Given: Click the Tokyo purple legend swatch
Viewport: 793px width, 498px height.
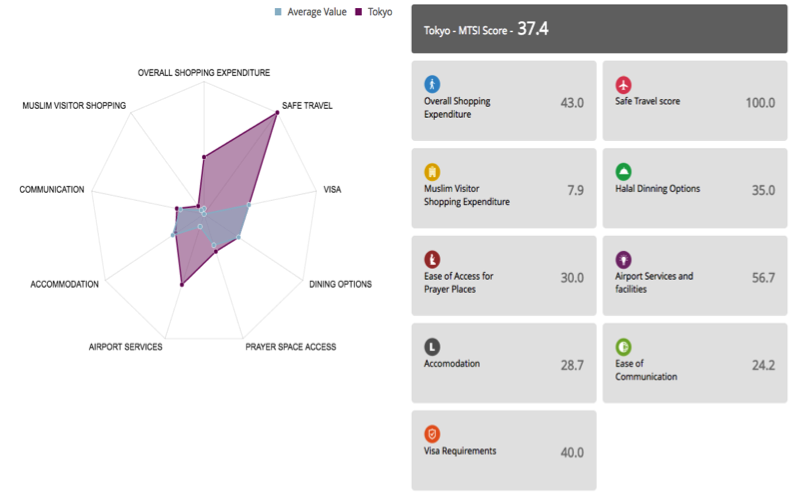Looking at the screenshot, I should pos(358,12).
